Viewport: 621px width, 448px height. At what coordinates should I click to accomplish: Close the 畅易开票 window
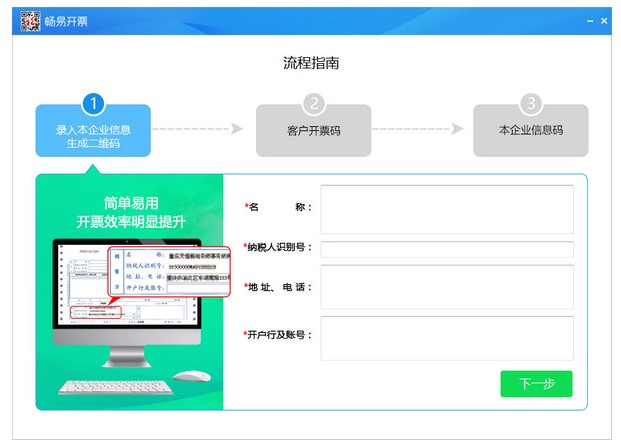pos(604,21)
